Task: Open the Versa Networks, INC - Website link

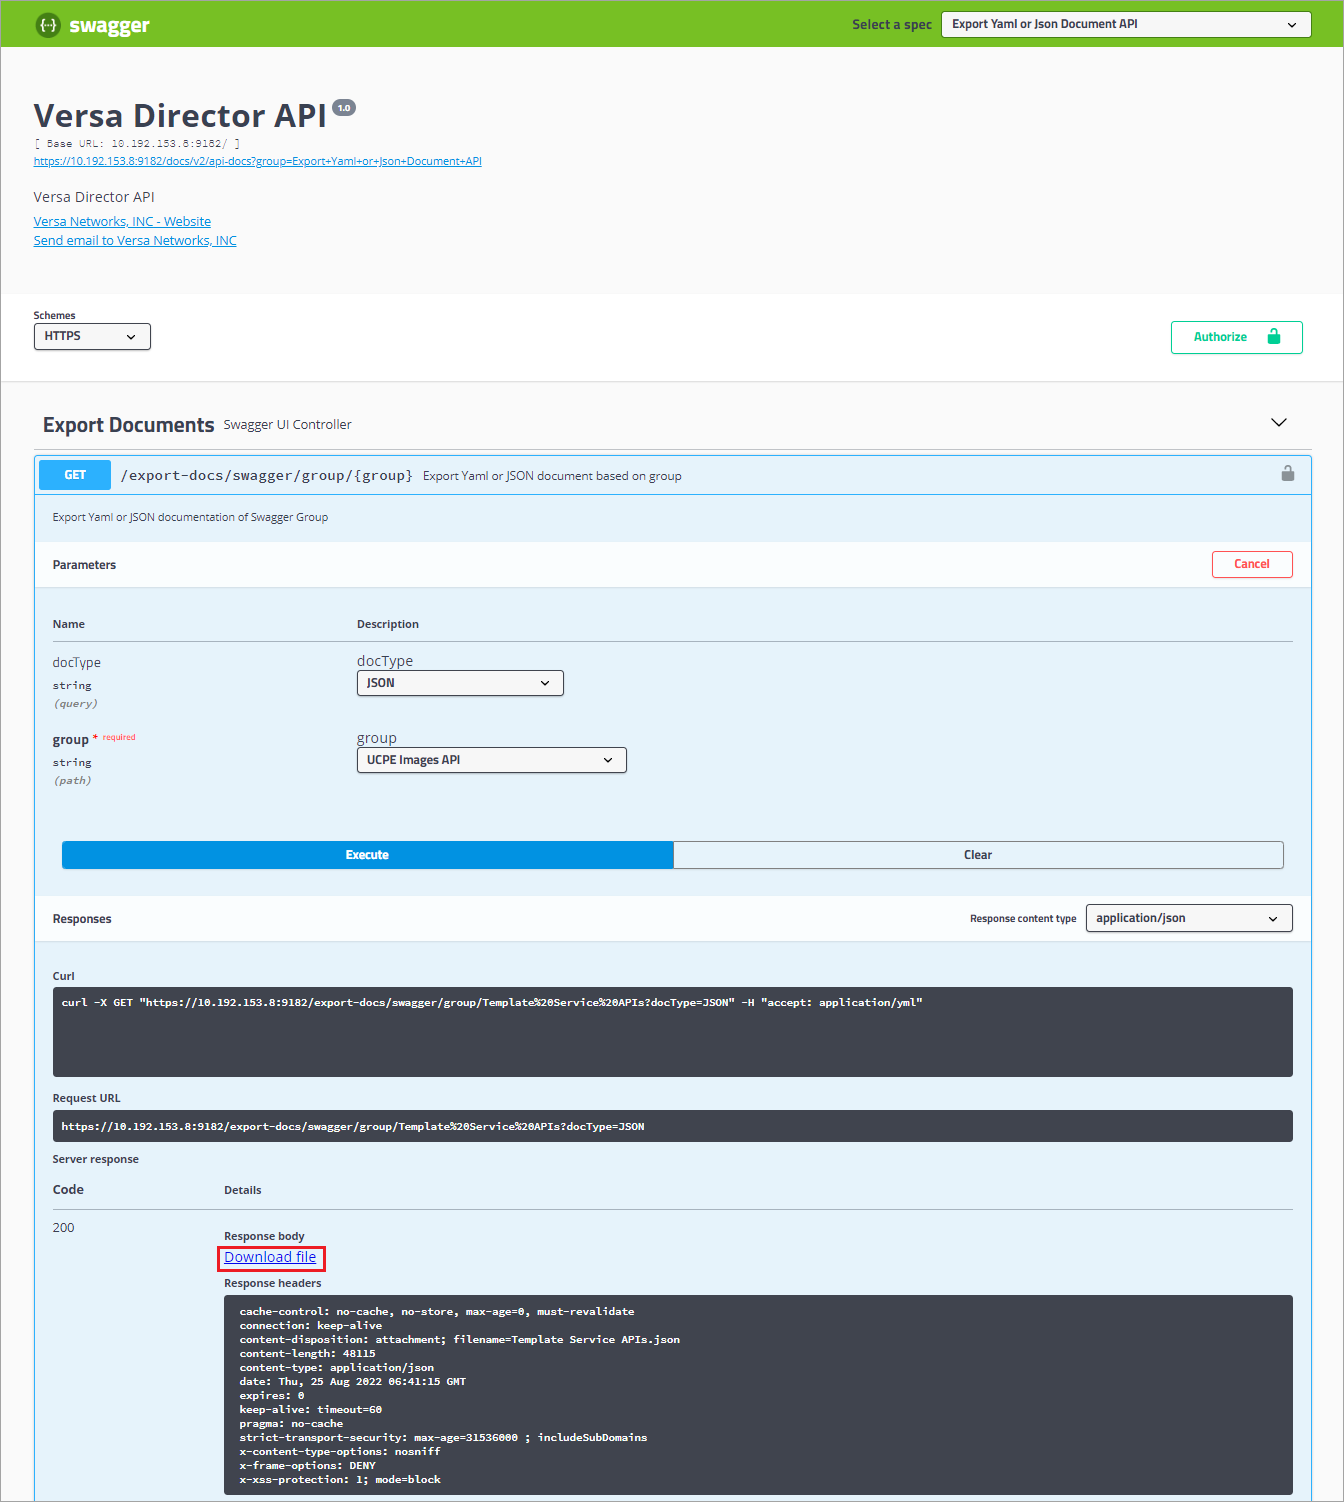Action: click(x=122, y=222)
